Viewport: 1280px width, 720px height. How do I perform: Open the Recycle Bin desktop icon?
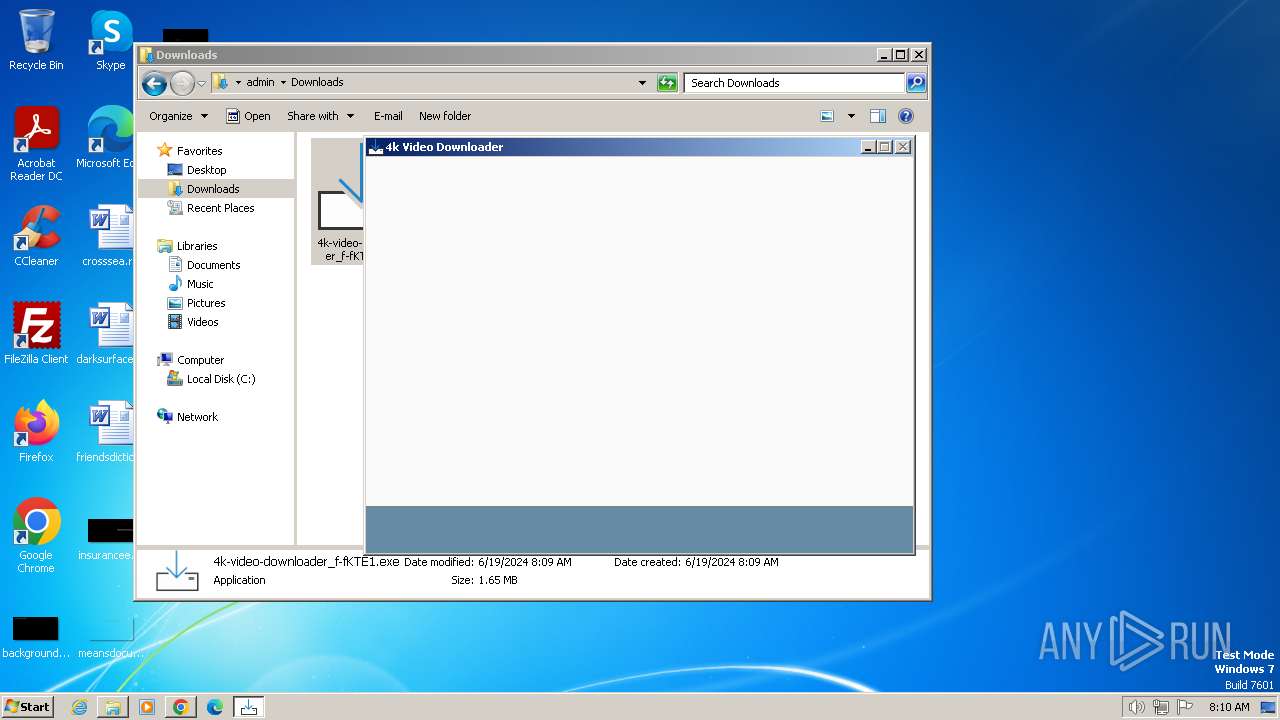pos(36,40)
